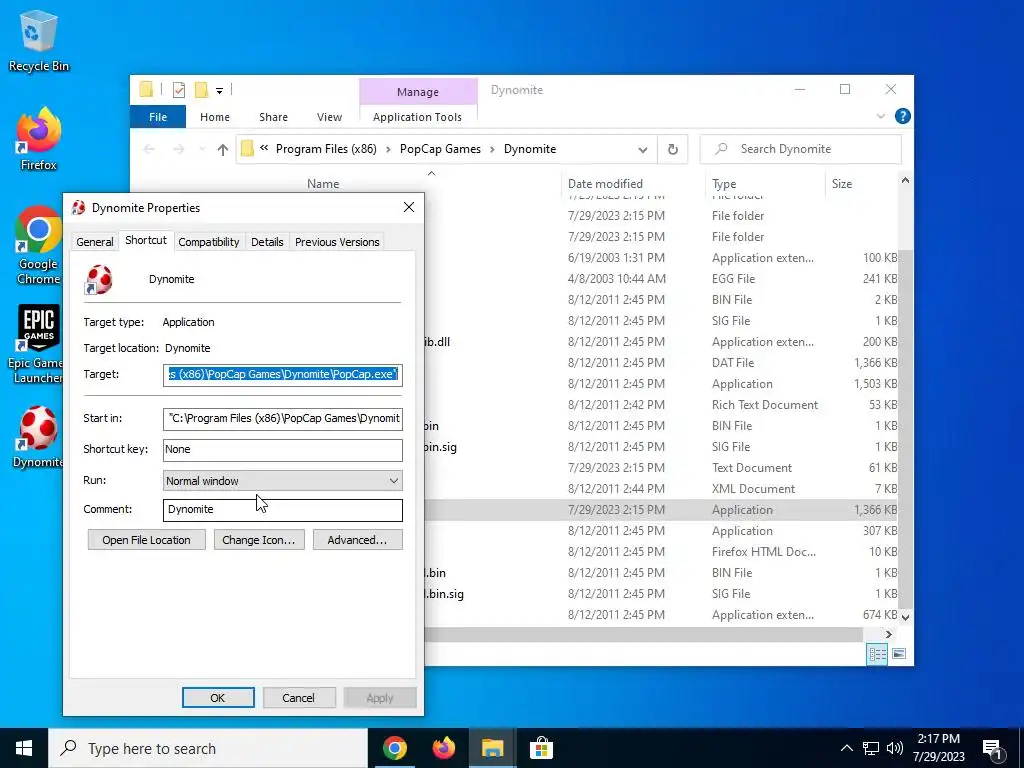Expand the Explorer ribbon chevron
This screenshot has width=1024, height=768.
point(880,116)
